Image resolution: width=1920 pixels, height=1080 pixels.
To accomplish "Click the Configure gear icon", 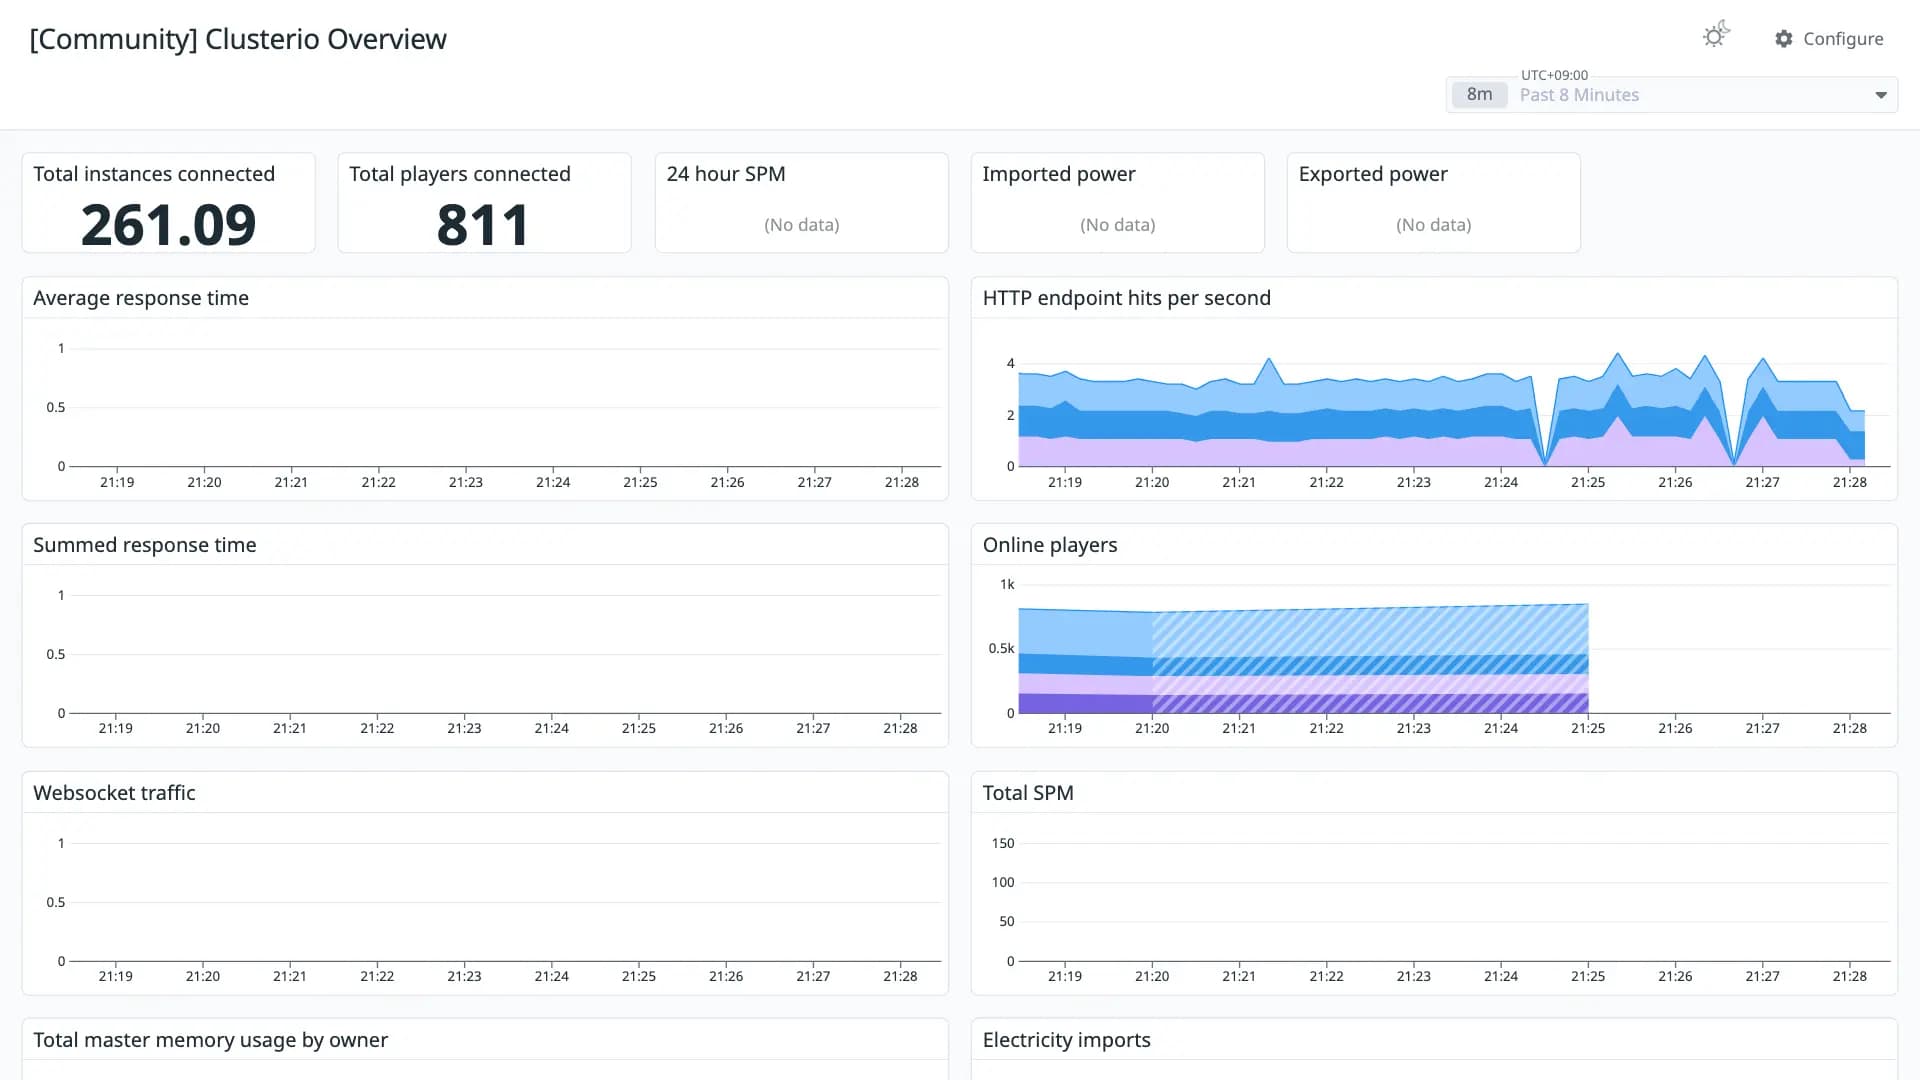I will tap(1784, 38).
